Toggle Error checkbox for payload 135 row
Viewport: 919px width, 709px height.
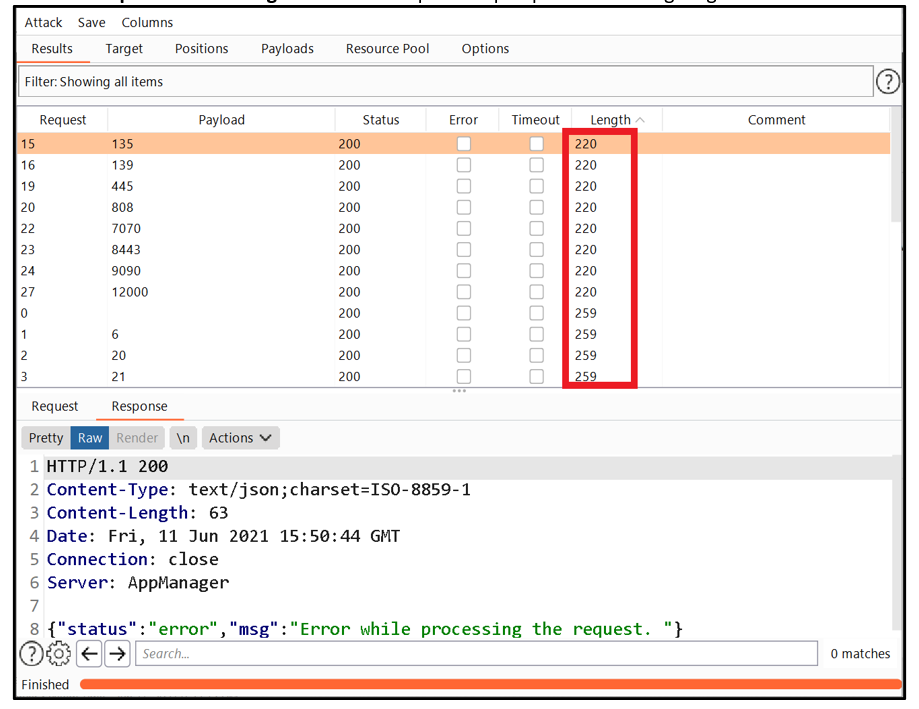click(464, 144)
